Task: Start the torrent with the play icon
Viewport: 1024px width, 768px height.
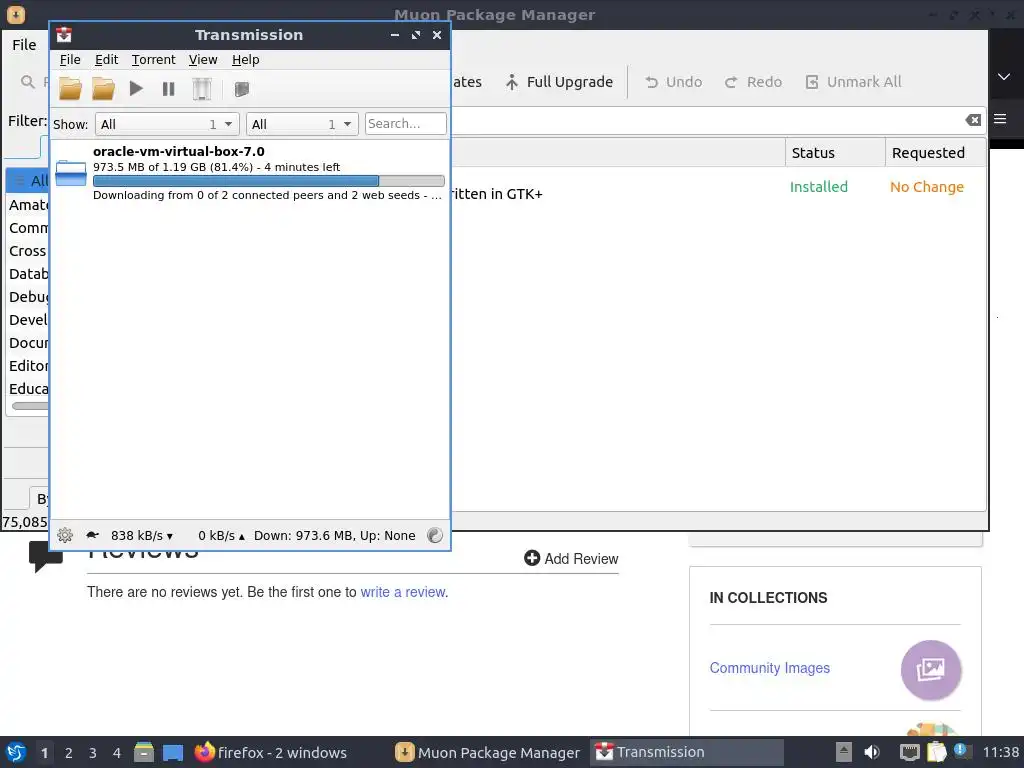Action: coord(136,88)
